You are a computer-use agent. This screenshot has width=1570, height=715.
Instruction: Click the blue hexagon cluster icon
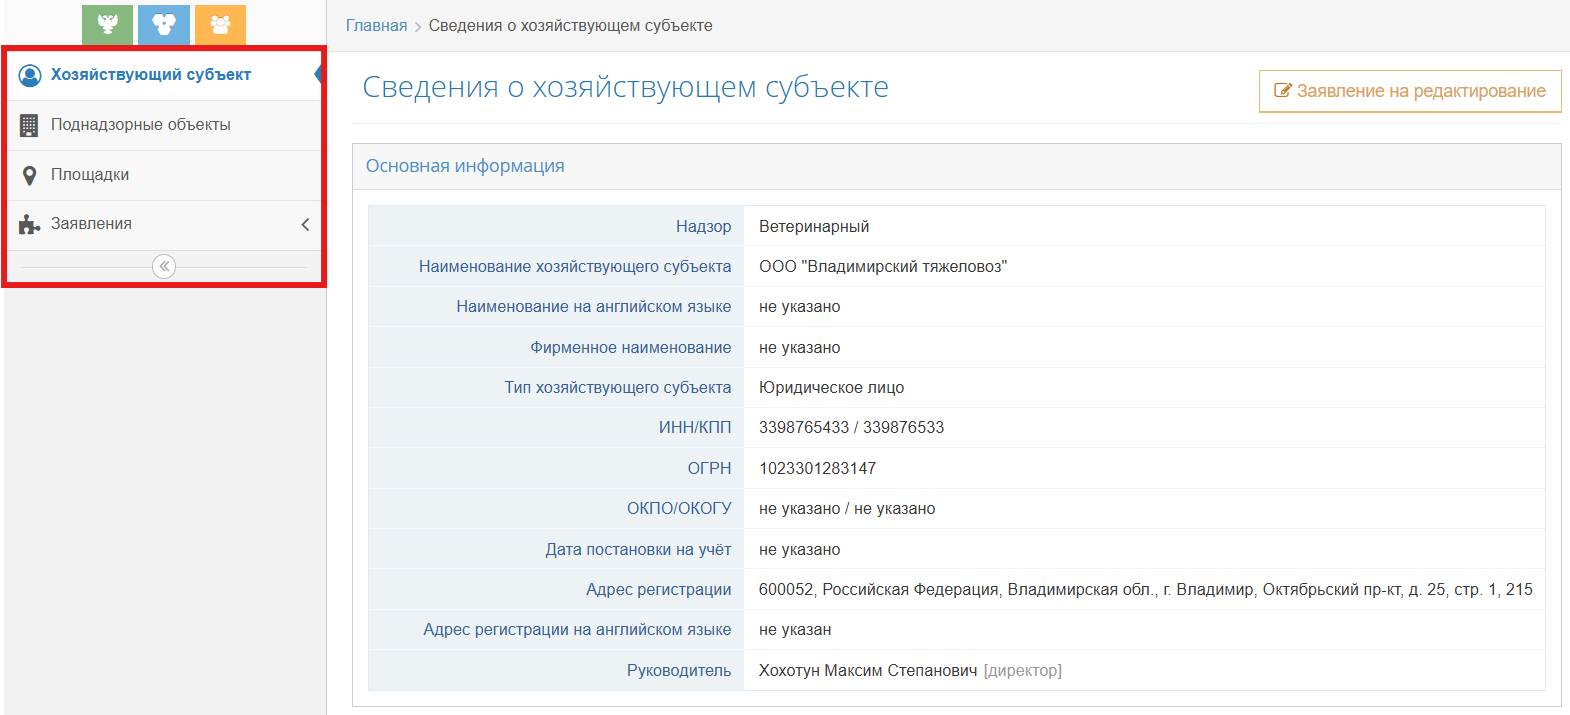(164, 24)
